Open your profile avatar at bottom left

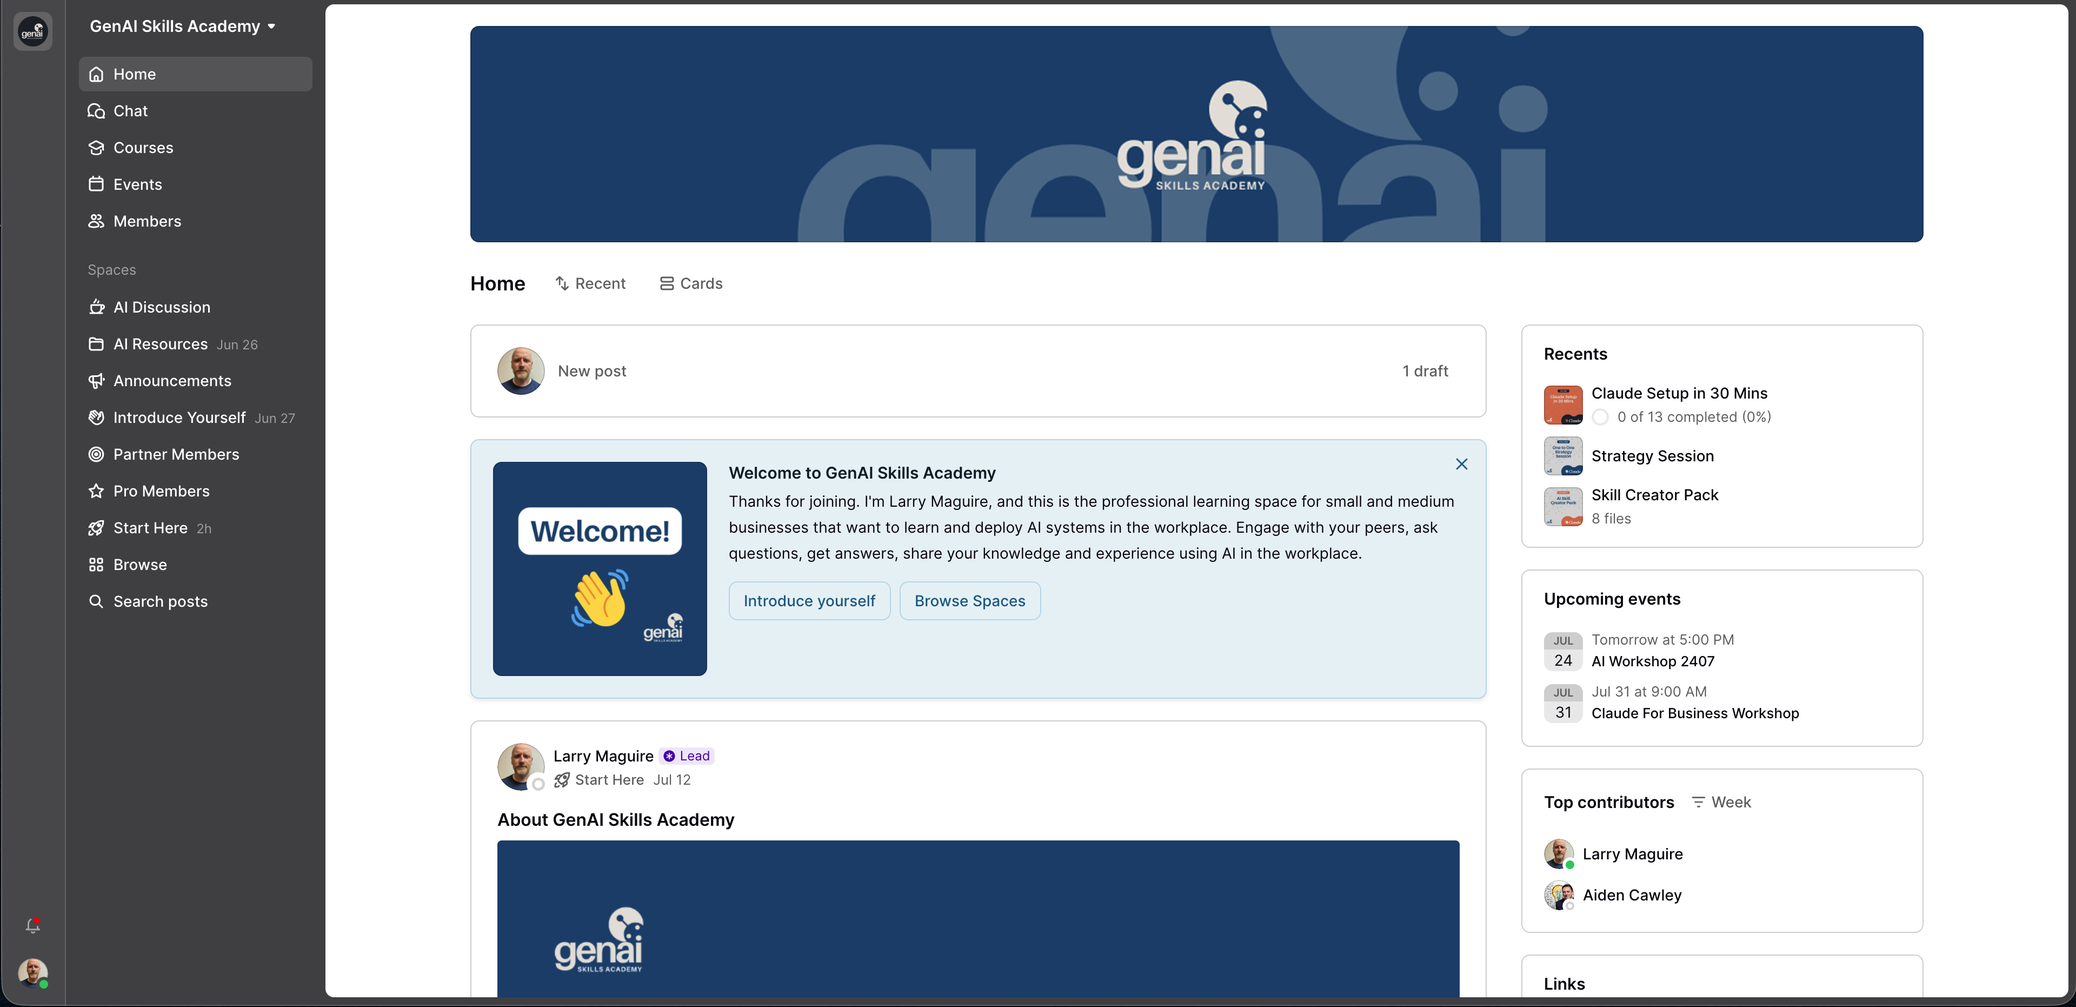pyautogui.click(x=33, y=973)
